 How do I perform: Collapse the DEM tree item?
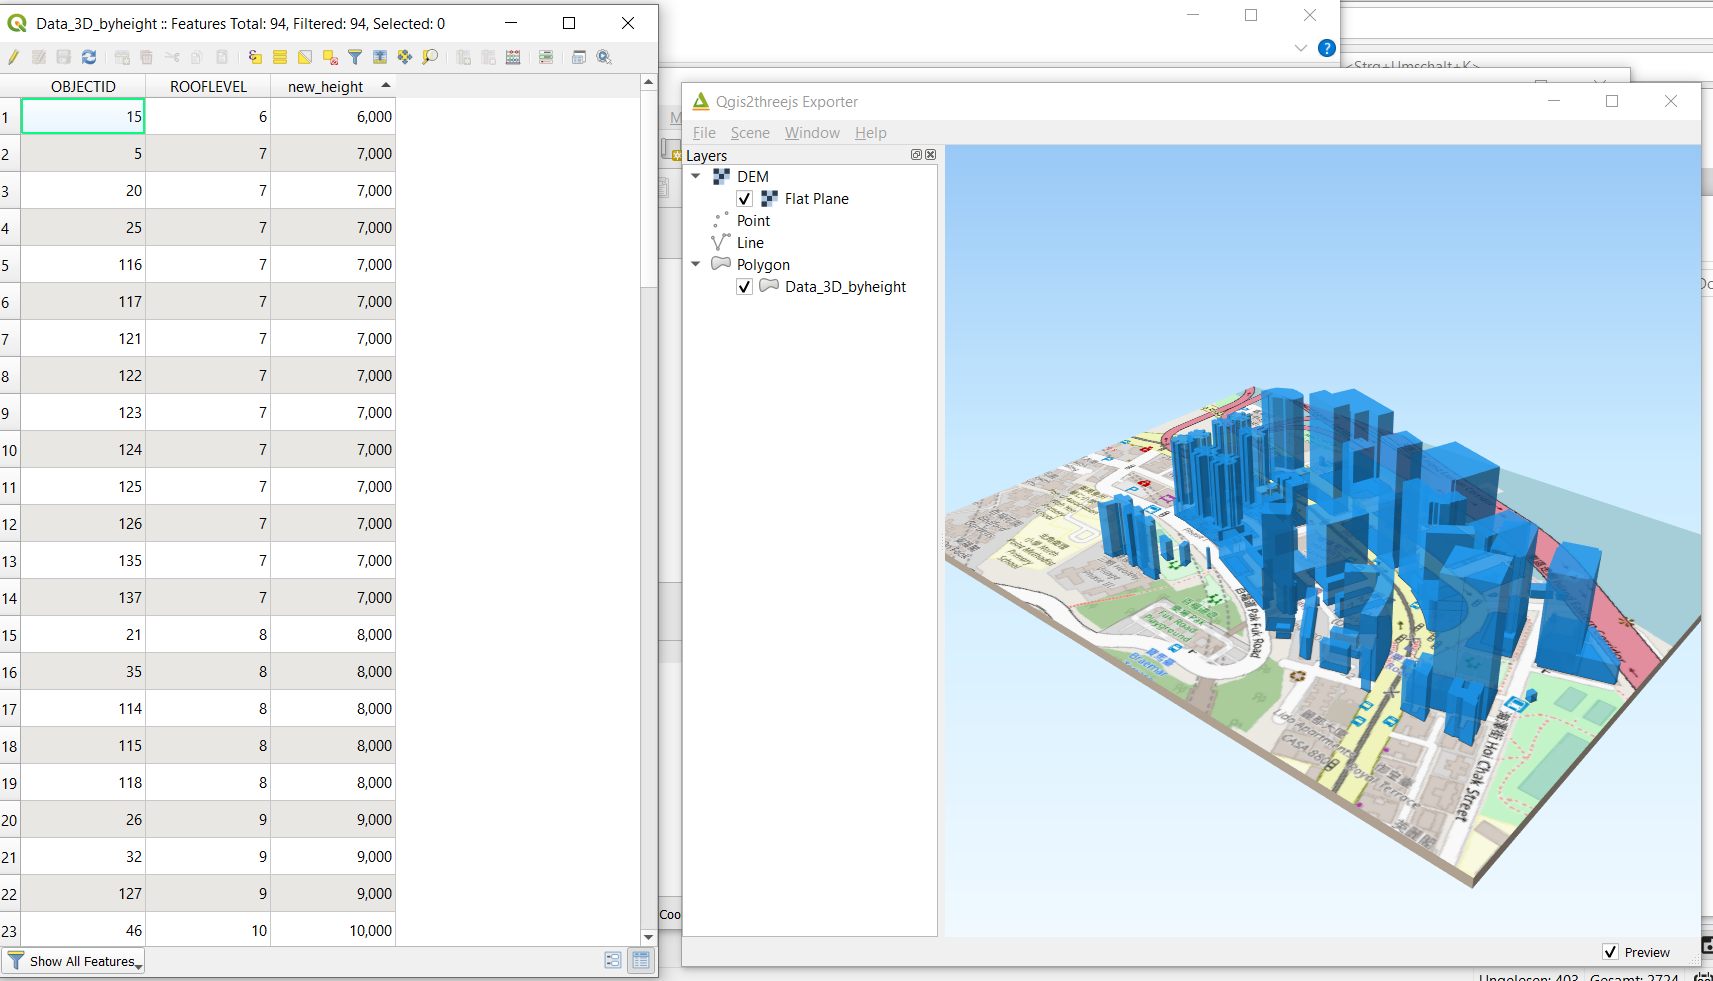pos(696,176)
